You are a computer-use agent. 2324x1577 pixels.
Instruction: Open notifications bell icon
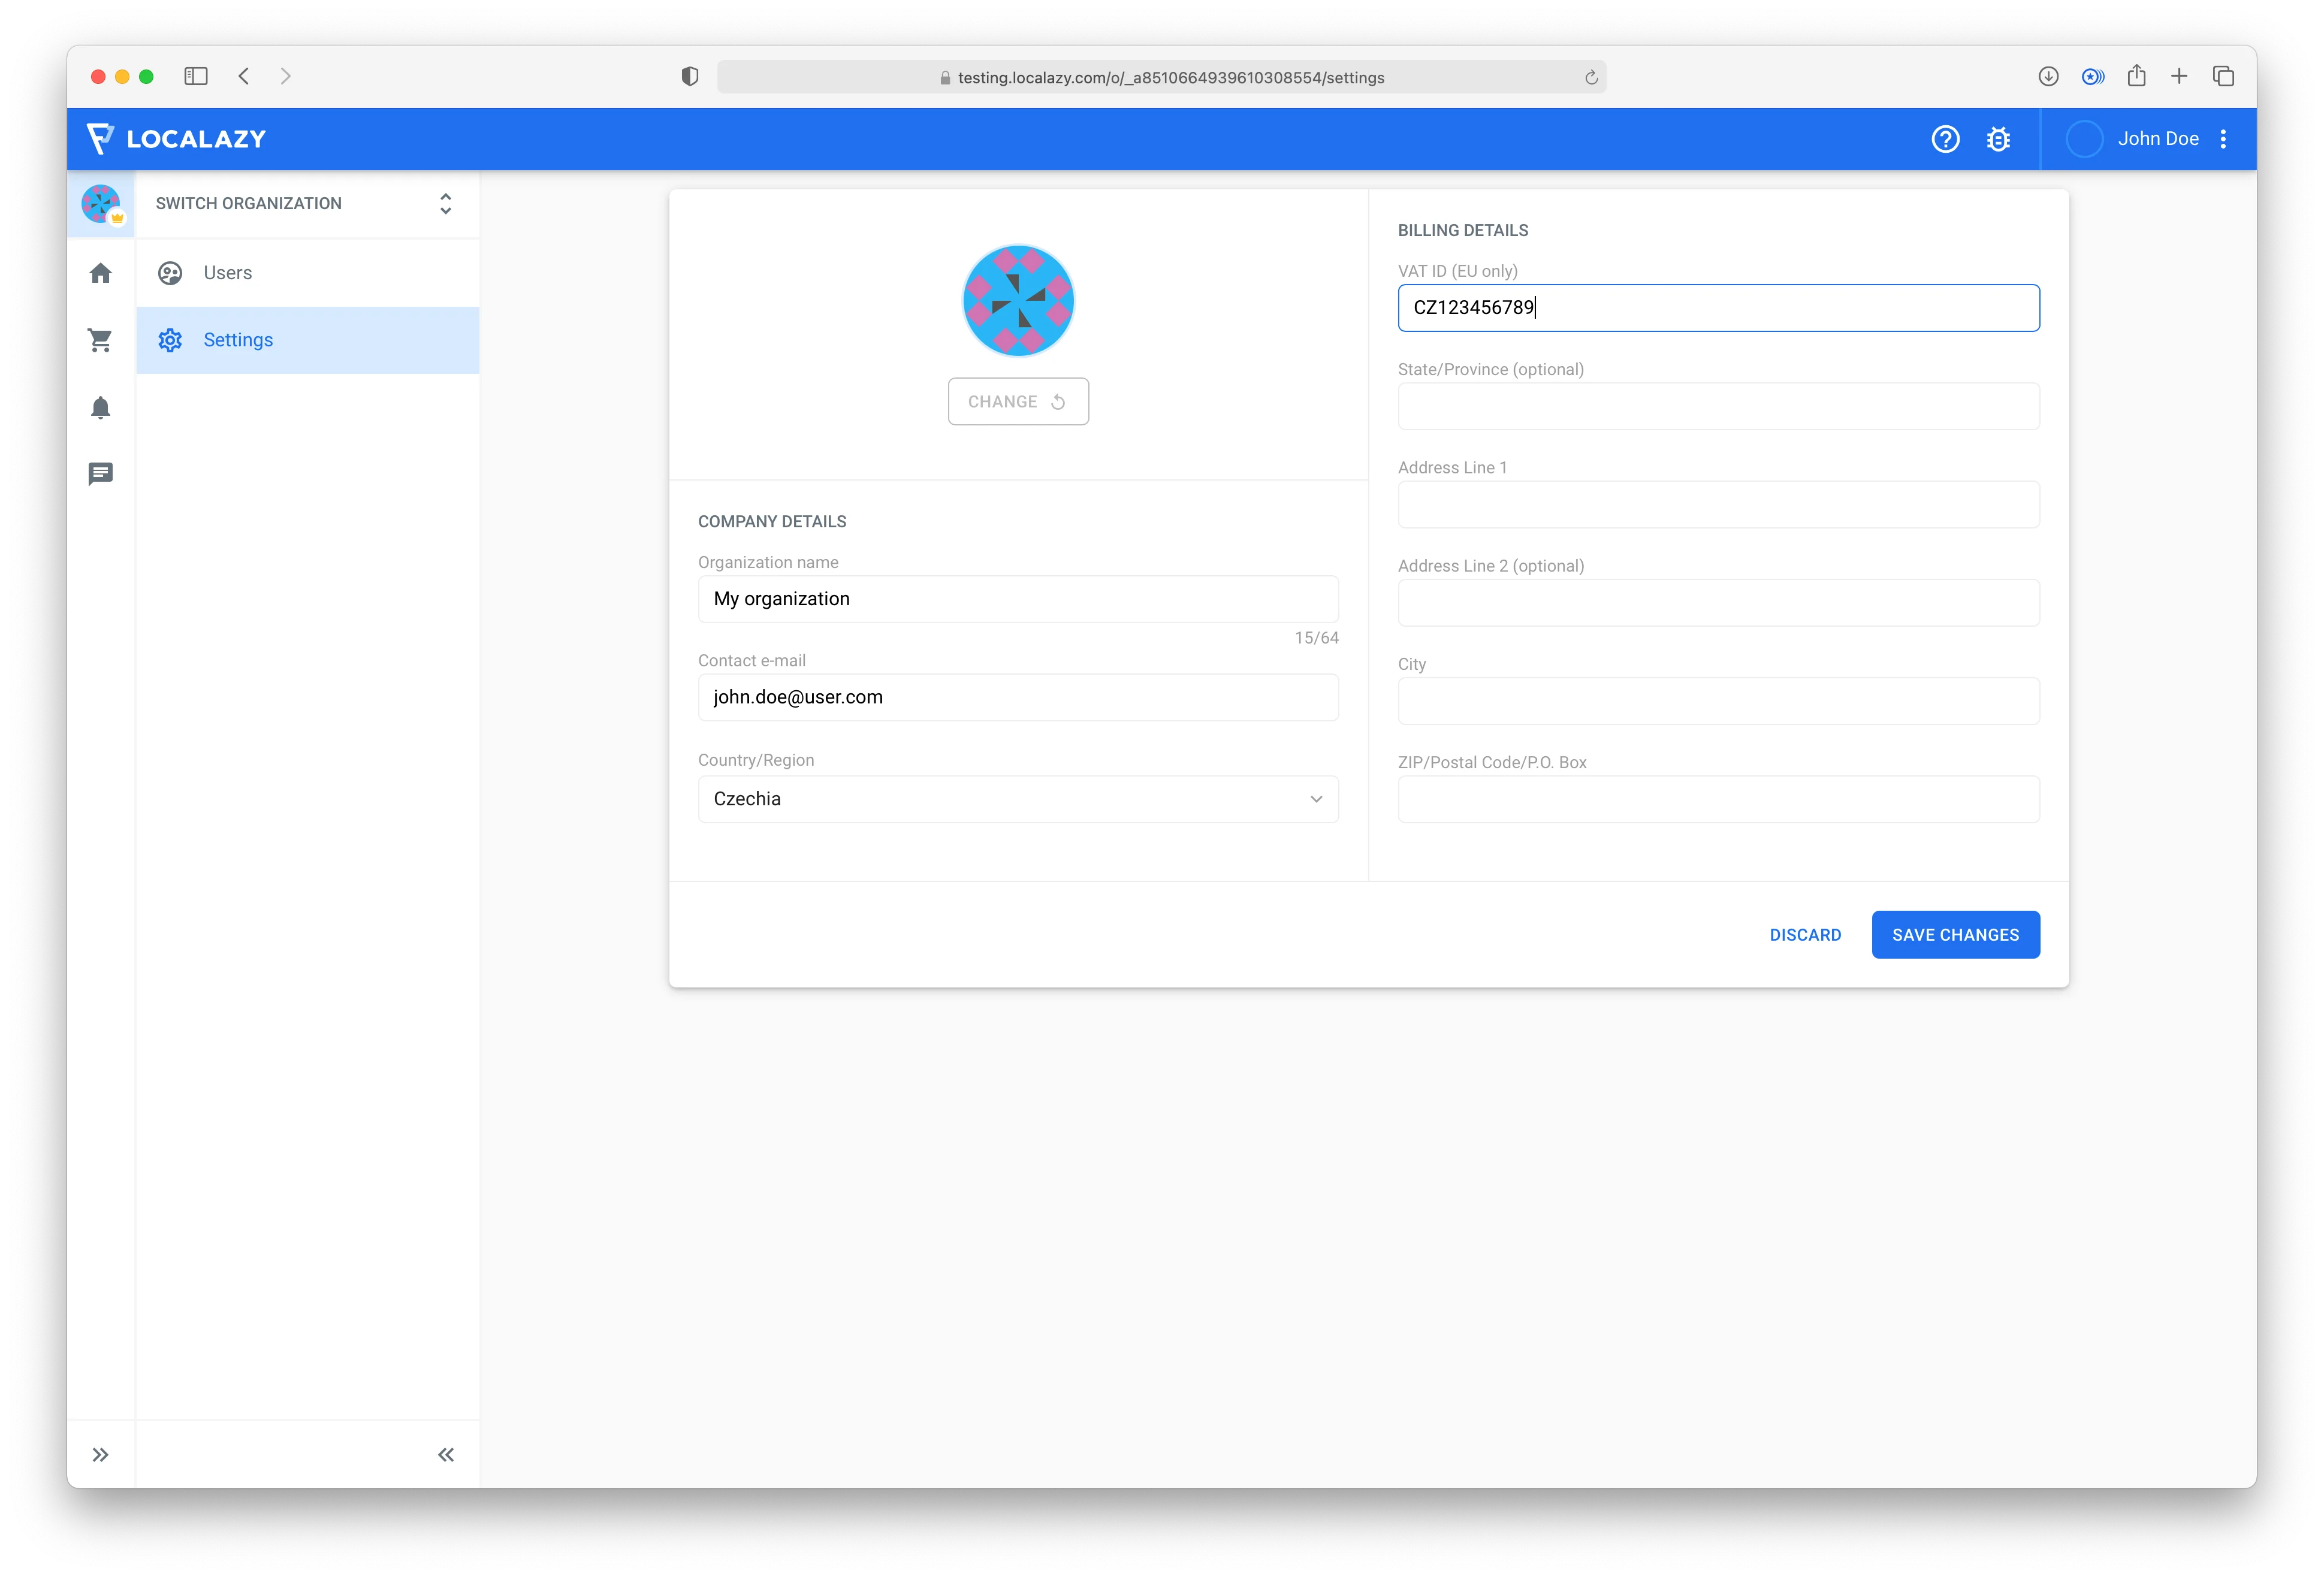pyautogui.click(x=101, y=407)
